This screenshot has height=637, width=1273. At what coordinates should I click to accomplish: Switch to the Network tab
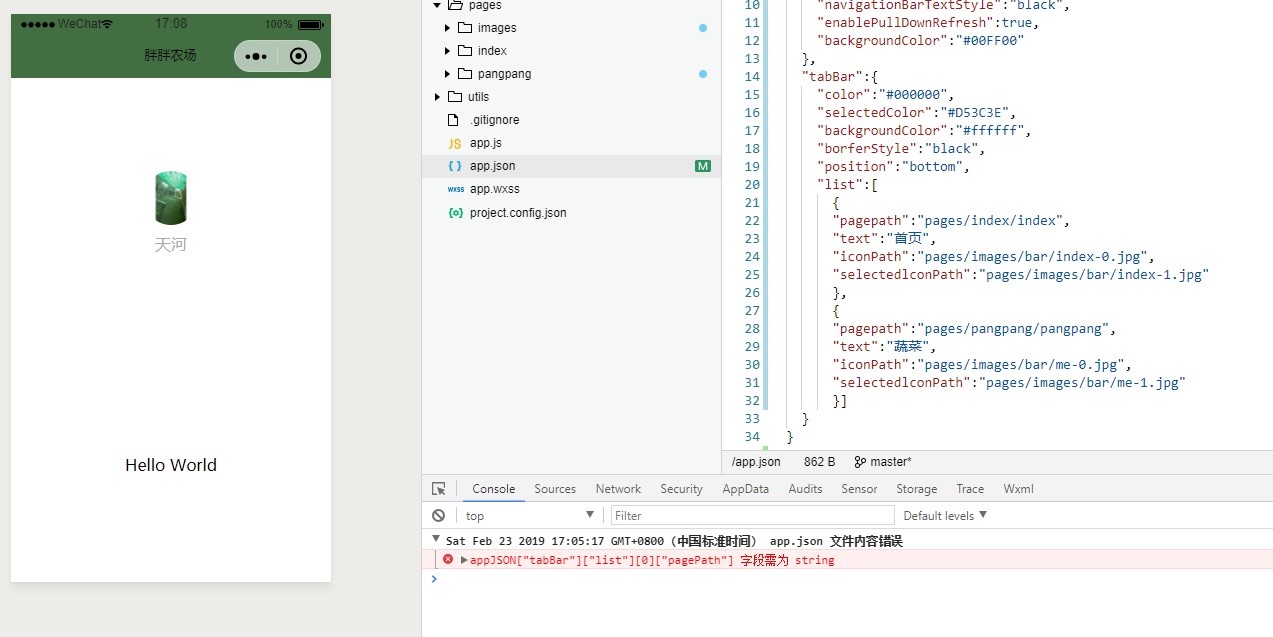click(x=618, y=489)
